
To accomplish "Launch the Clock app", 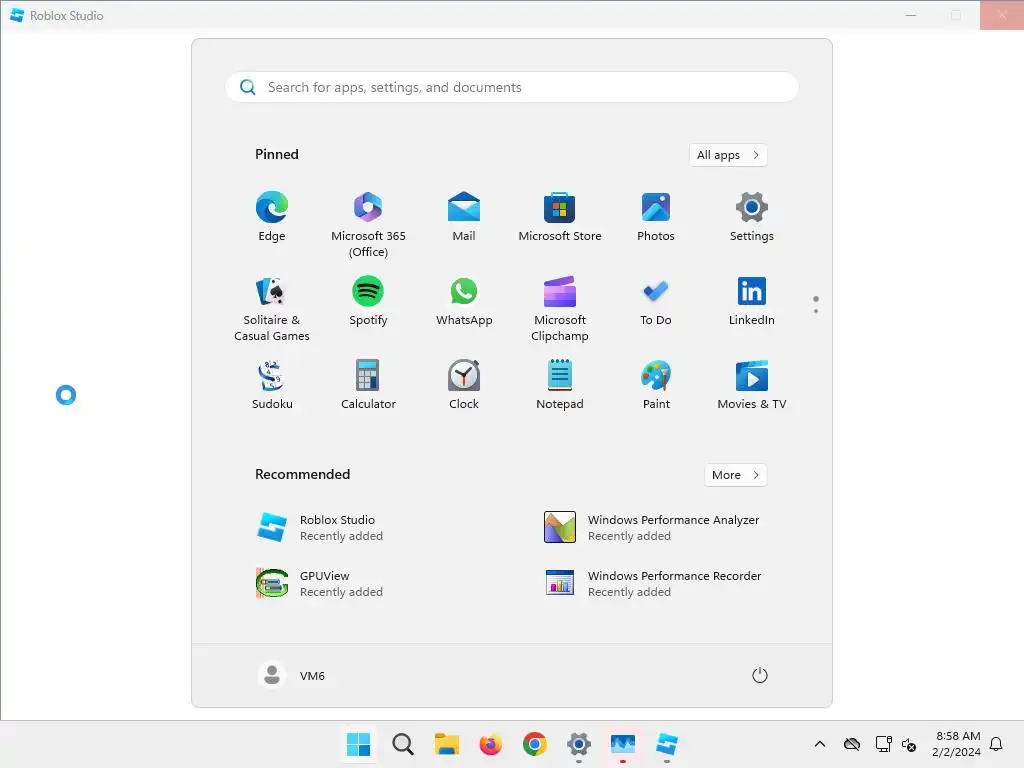I will (464, 386).
